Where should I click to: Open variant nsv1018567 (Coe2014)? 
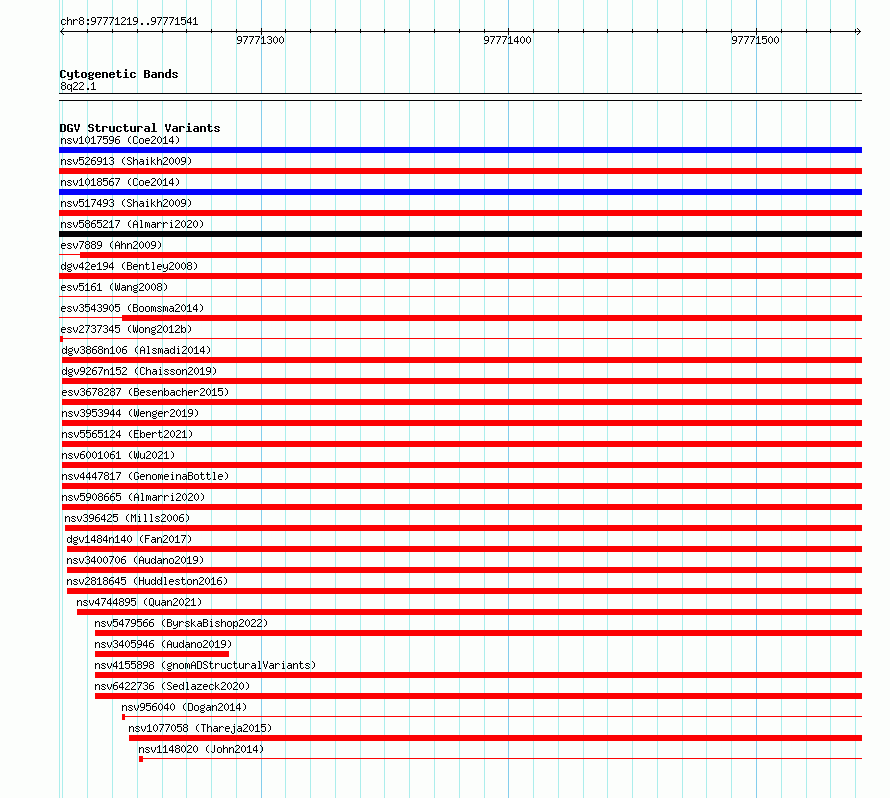[120, 182]
